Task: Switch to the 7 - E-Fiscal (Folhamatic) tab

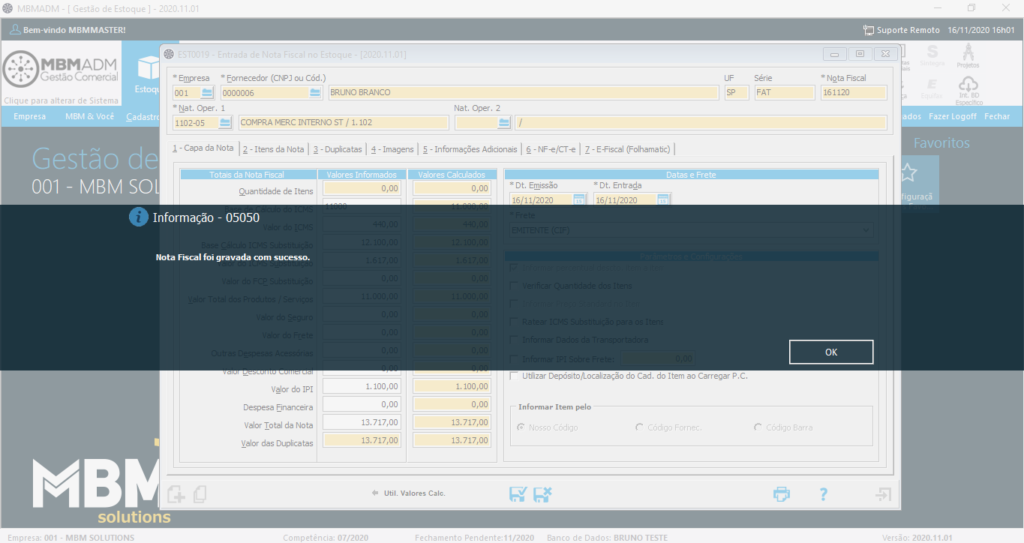Action: (627, 149)
